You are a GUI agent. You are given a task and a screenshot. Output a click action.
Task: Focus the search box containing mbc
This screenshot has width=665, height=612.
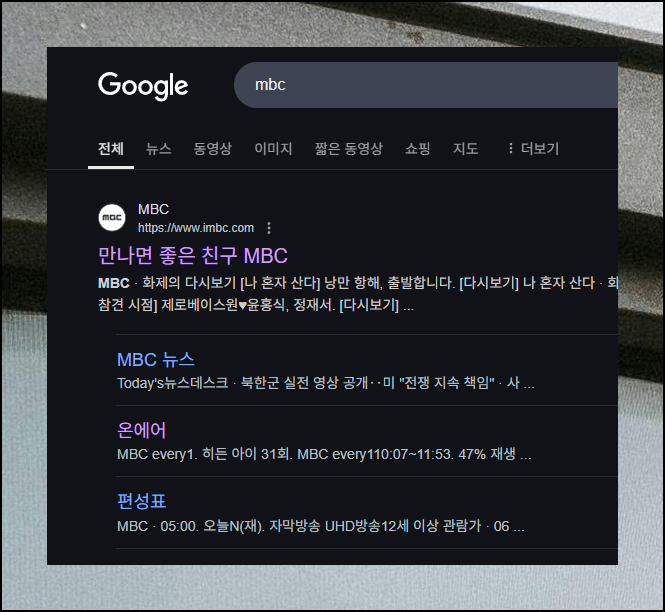click(x=426, y=85)
